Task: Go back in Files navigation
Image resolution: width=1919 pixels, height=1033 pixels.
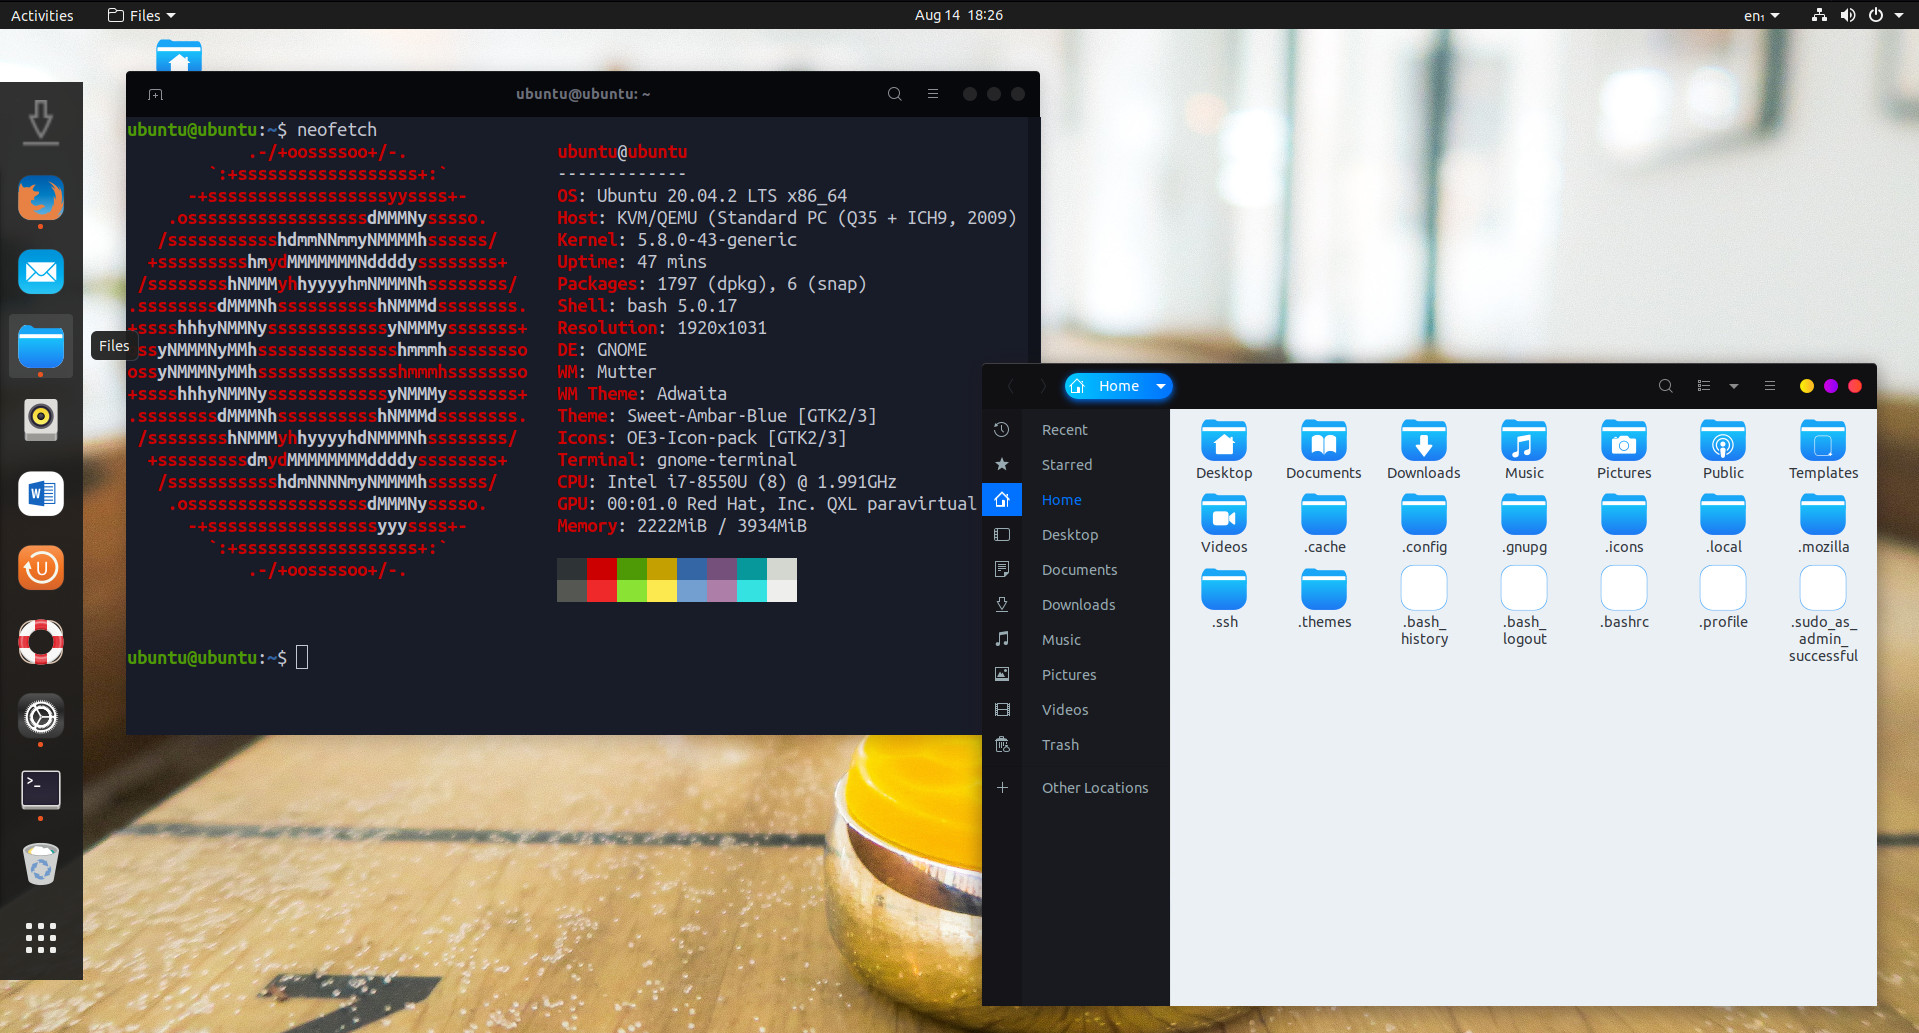Action: tap(1011, 386)
